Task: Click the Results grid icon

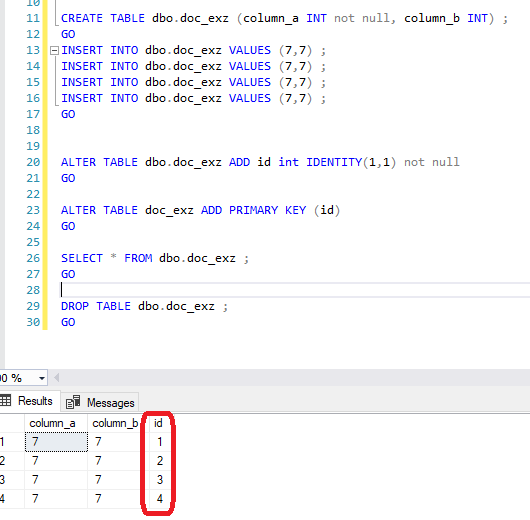Action: point(5,401)
